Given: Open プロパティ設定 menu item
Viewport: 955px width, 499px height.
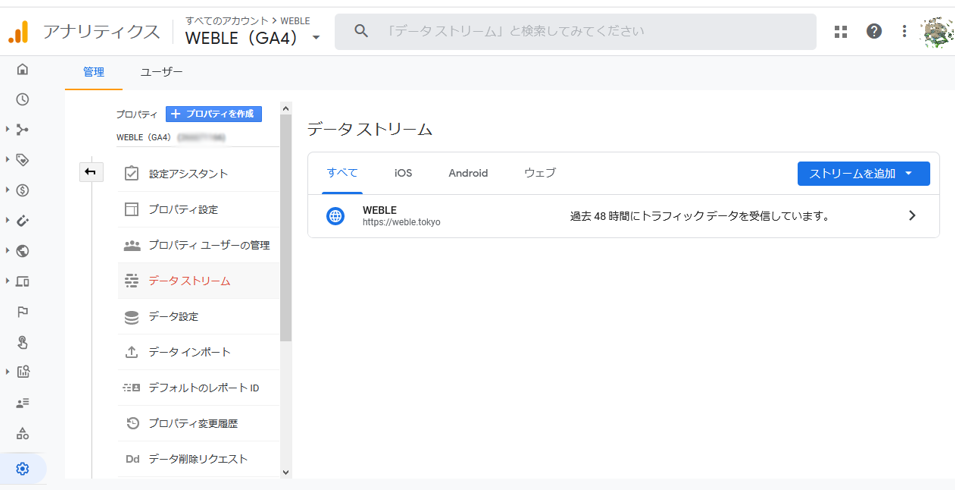Looking at the screenshot, I should click(x=198, y=210).
